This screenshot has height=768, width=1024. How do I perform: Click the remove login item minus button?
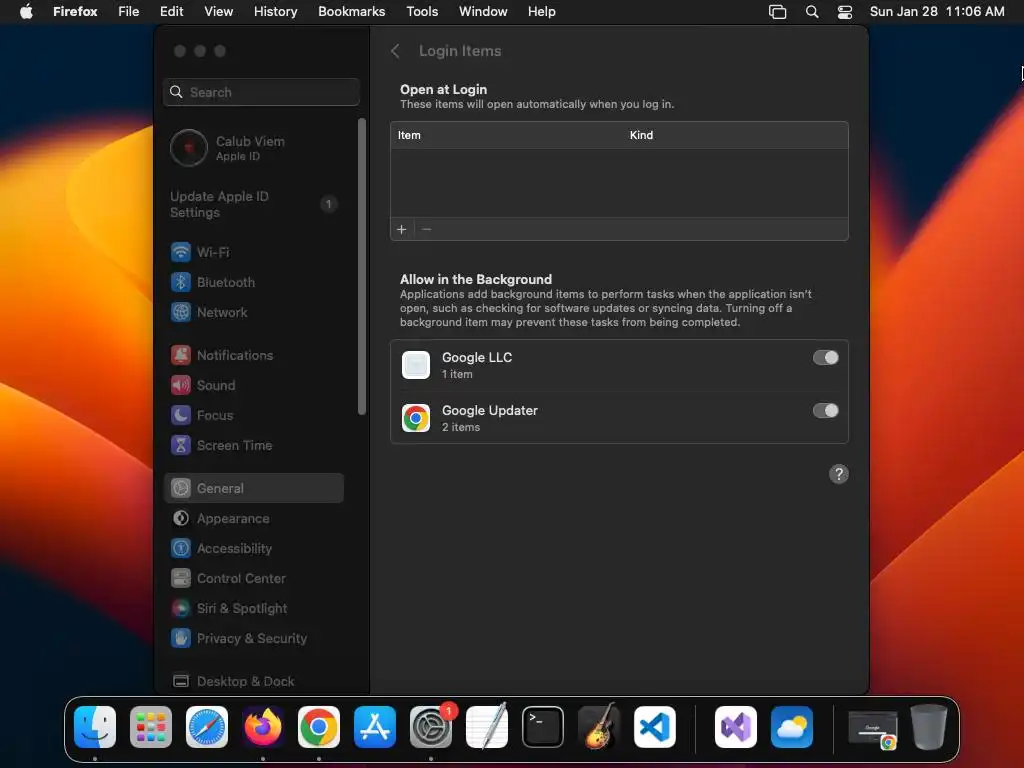[426, 229]
